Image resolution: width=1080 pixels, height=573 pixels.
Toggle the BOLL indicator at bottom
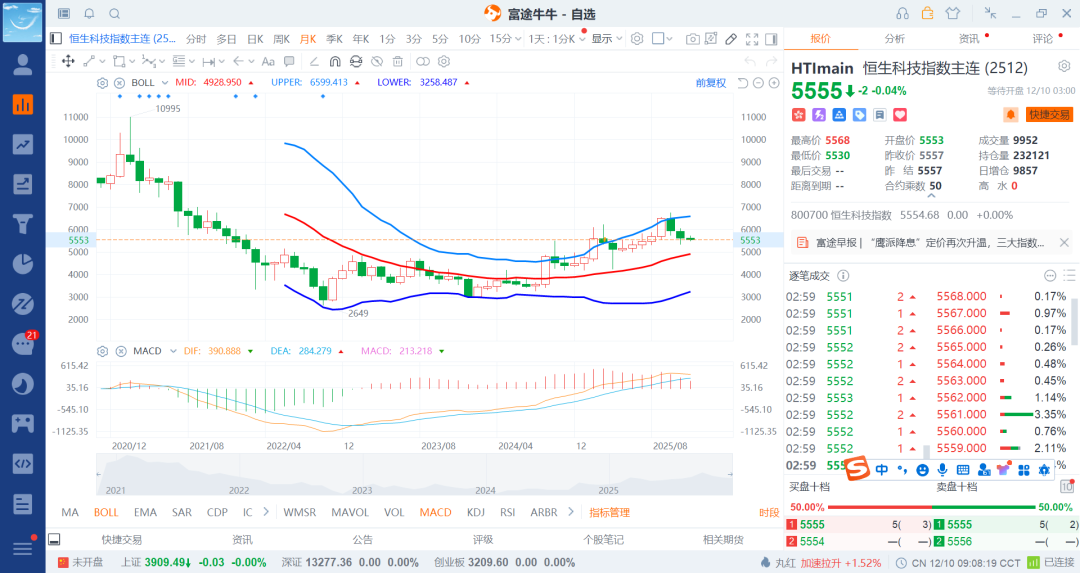(106, 512)
